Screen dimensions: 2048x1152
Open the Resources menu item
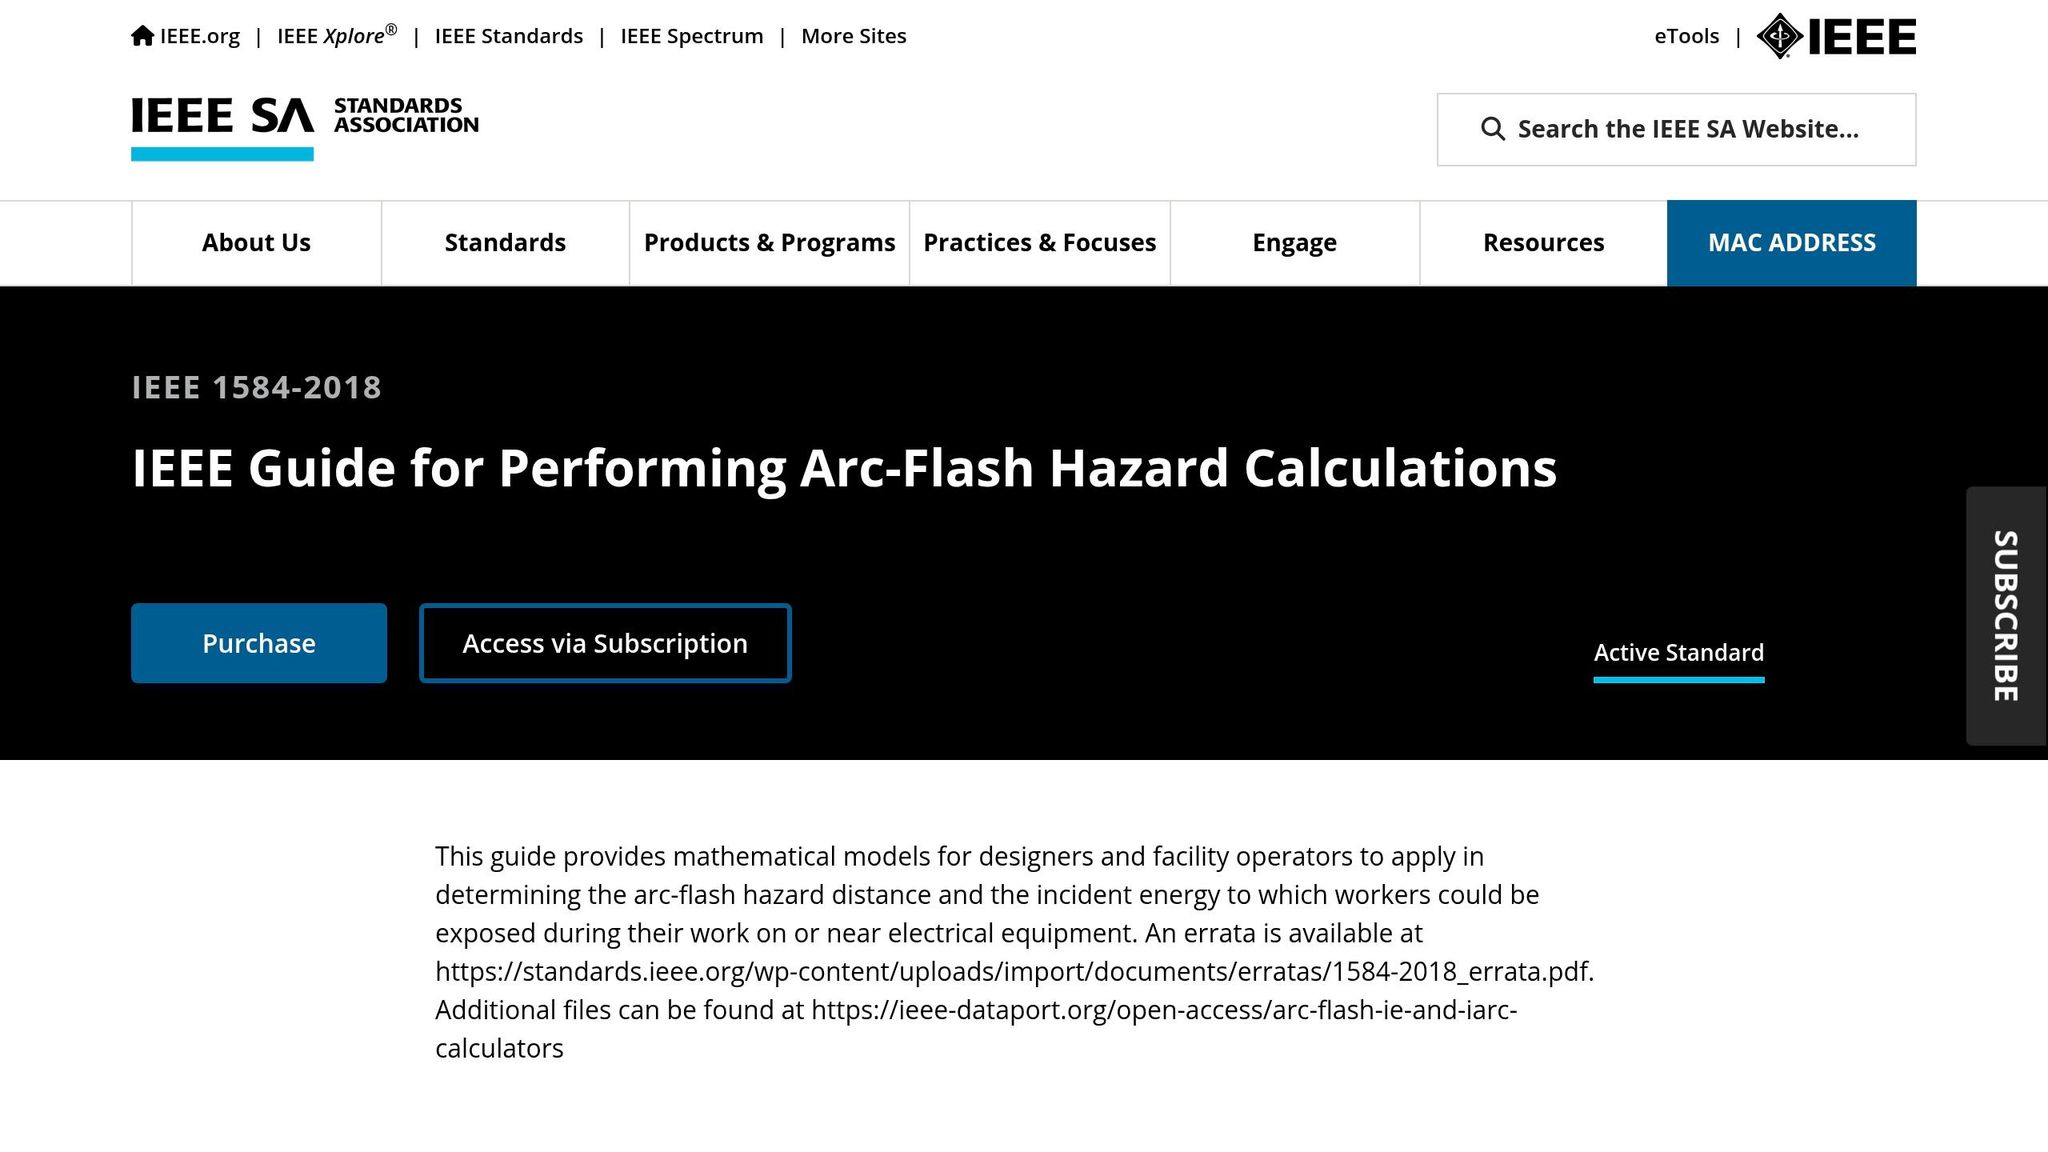tap(1543, 243)
